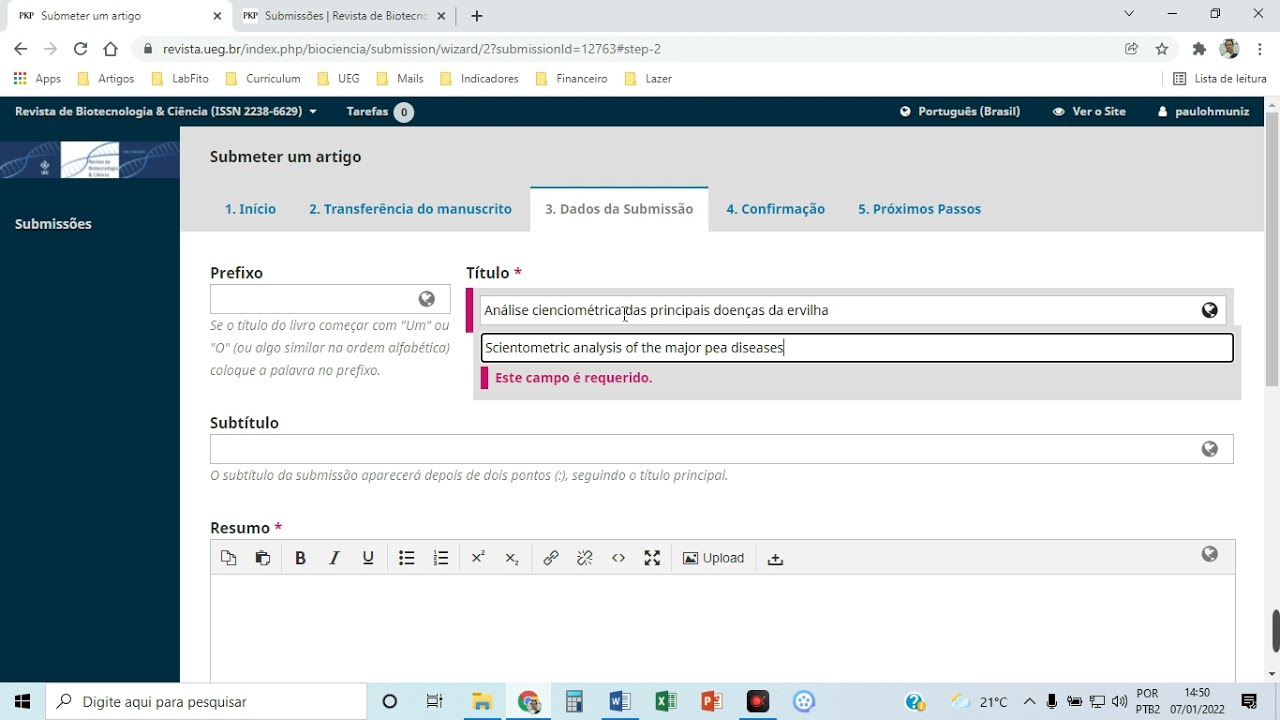
Task: Share this page icon in address bar
Action: [x=1132, y=49]
